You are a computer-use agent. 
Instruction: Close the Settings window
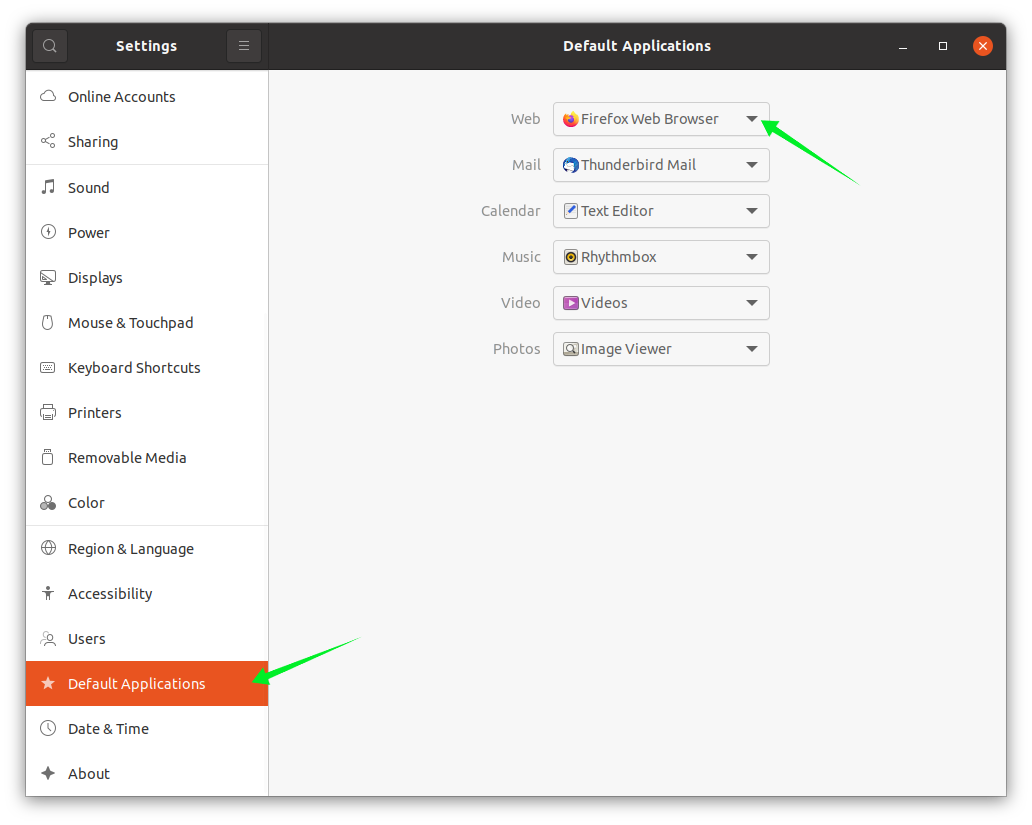pos(983,46)
